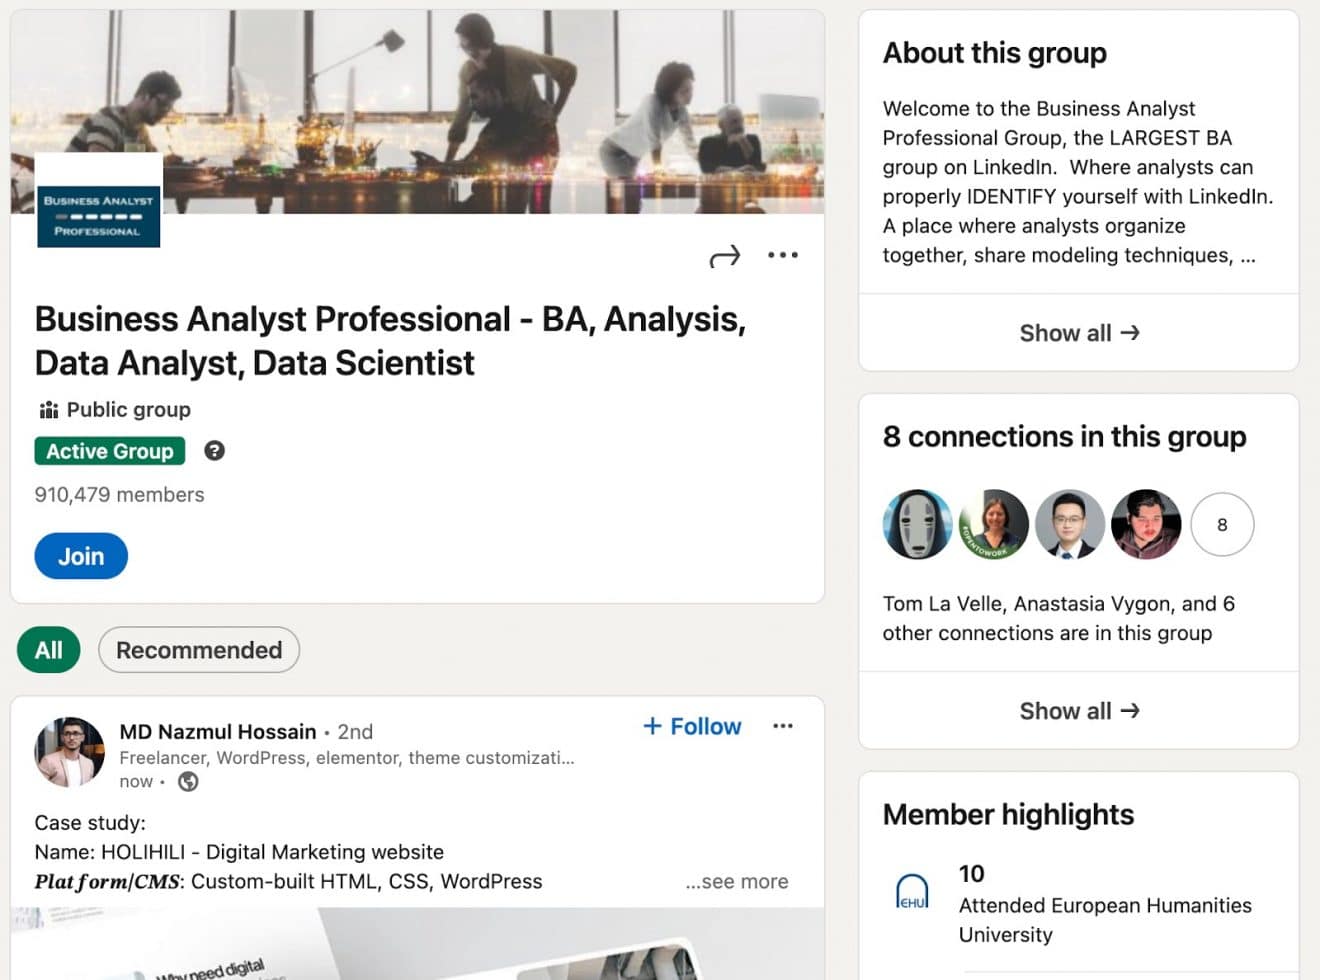Viewport: 1320px width, 980px height.
Task: Switch to the All feed tab
Action: point(48,650)
